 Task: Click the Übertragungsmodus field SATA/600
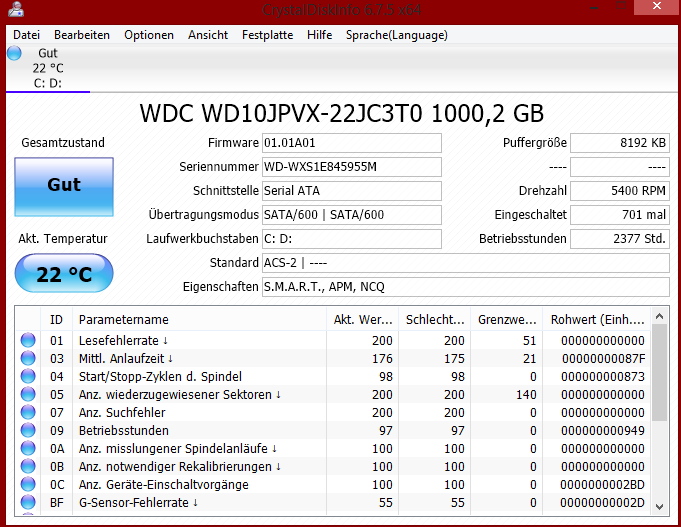click(352, 215)
